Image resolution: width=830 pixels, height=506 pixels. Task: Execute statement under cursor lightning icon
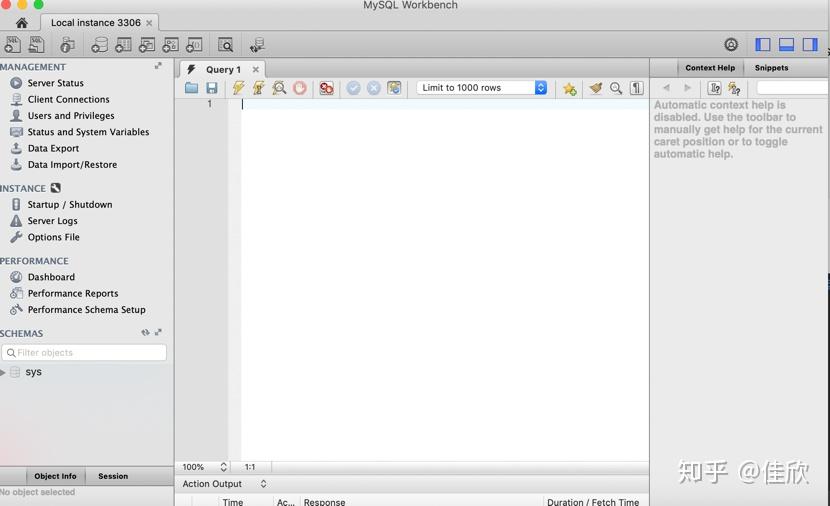click(259, 88)
